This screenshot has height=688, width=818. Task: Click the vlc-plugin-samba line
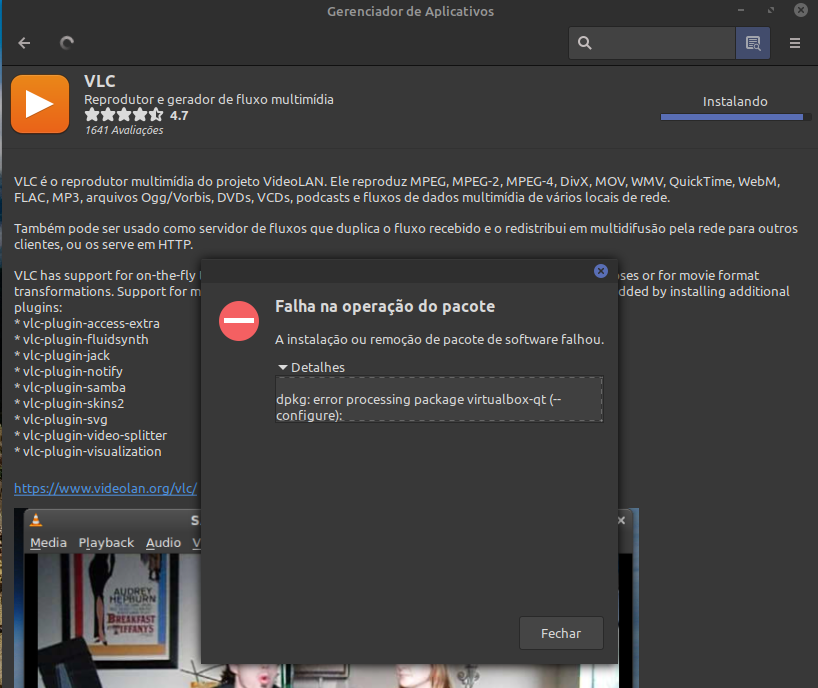click(70, 388)
